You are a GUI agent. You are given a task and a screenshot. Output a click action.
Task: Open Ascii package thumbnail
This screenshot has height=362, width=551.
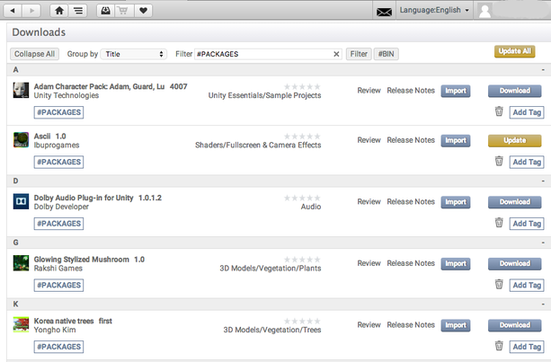click(21, 140)
